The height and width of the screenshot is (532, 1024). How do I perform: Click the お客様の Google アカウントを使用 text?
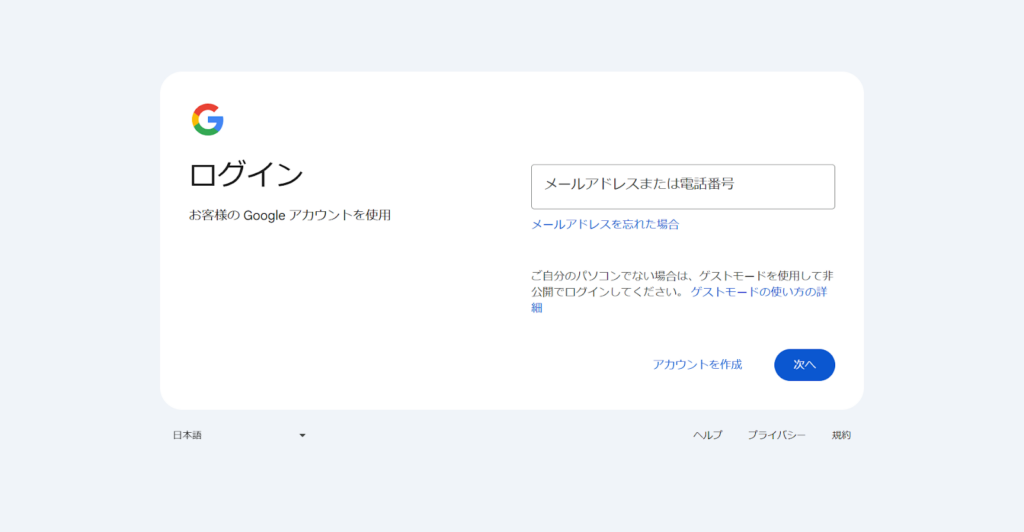coord(289,215)
